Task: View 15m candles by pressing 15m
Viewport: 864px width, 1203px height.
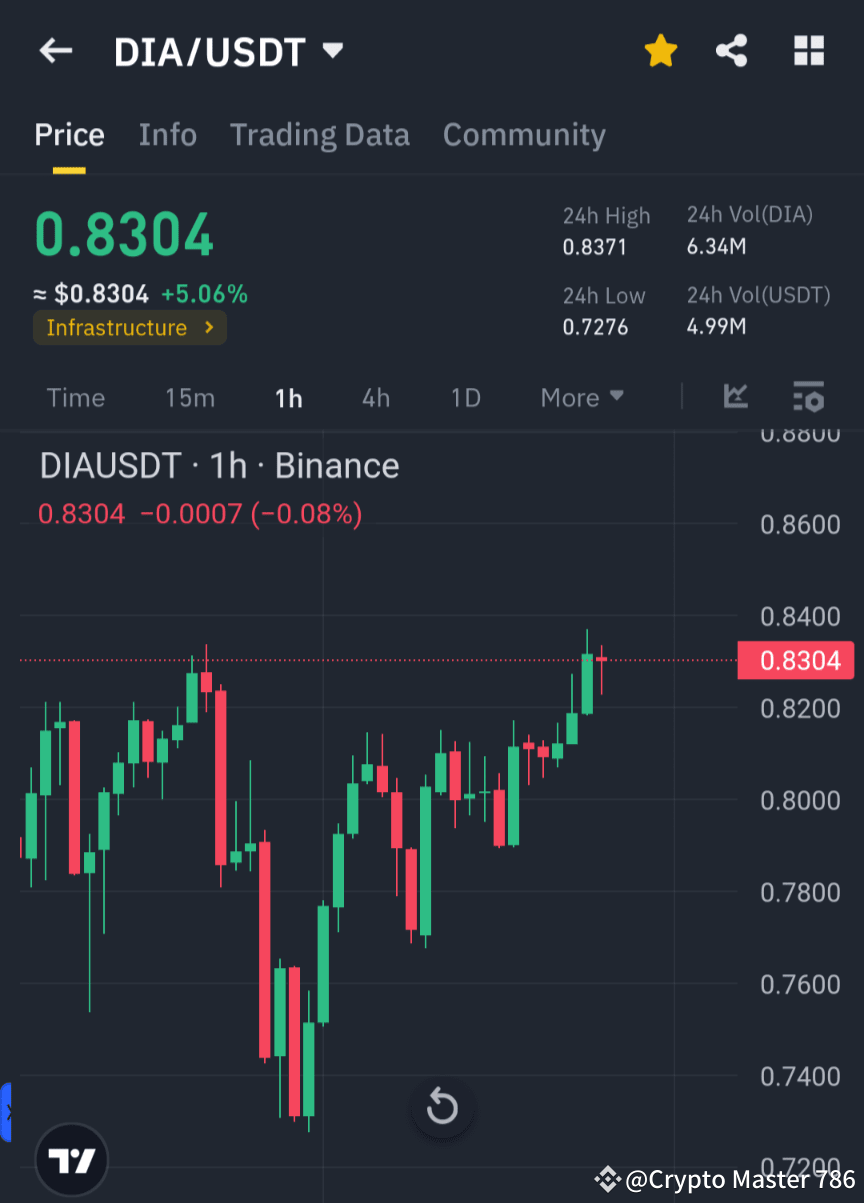Action: pos(190,397)
